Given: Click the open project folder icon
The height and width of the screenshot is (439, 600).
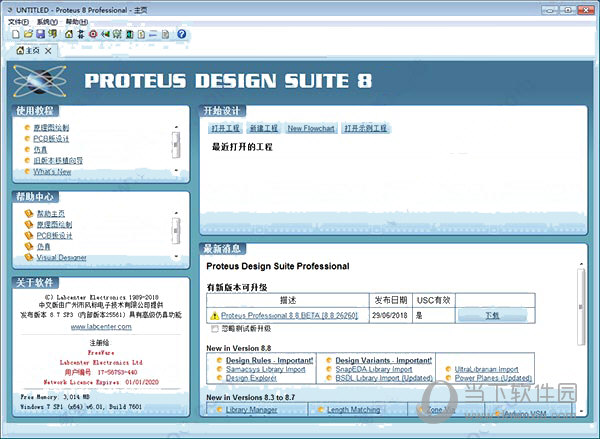Looking at the screenshot, I should 28,34.
